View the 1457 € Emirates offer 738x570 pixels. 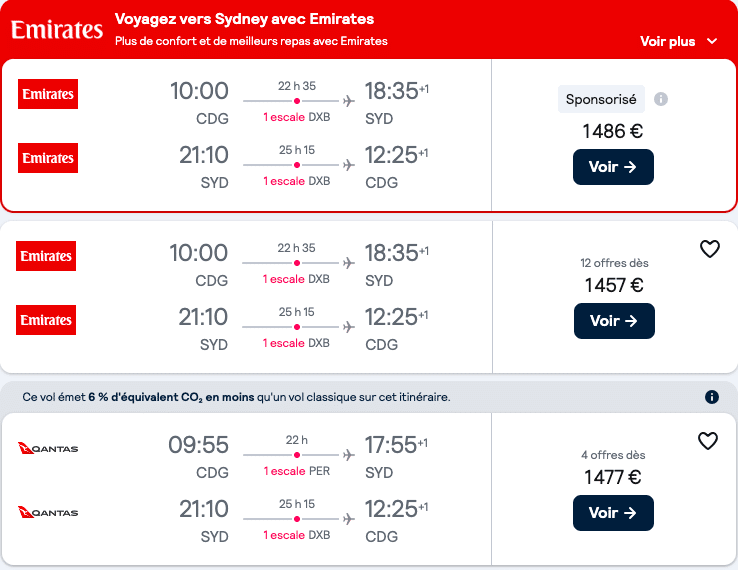[x=614, y=321]
